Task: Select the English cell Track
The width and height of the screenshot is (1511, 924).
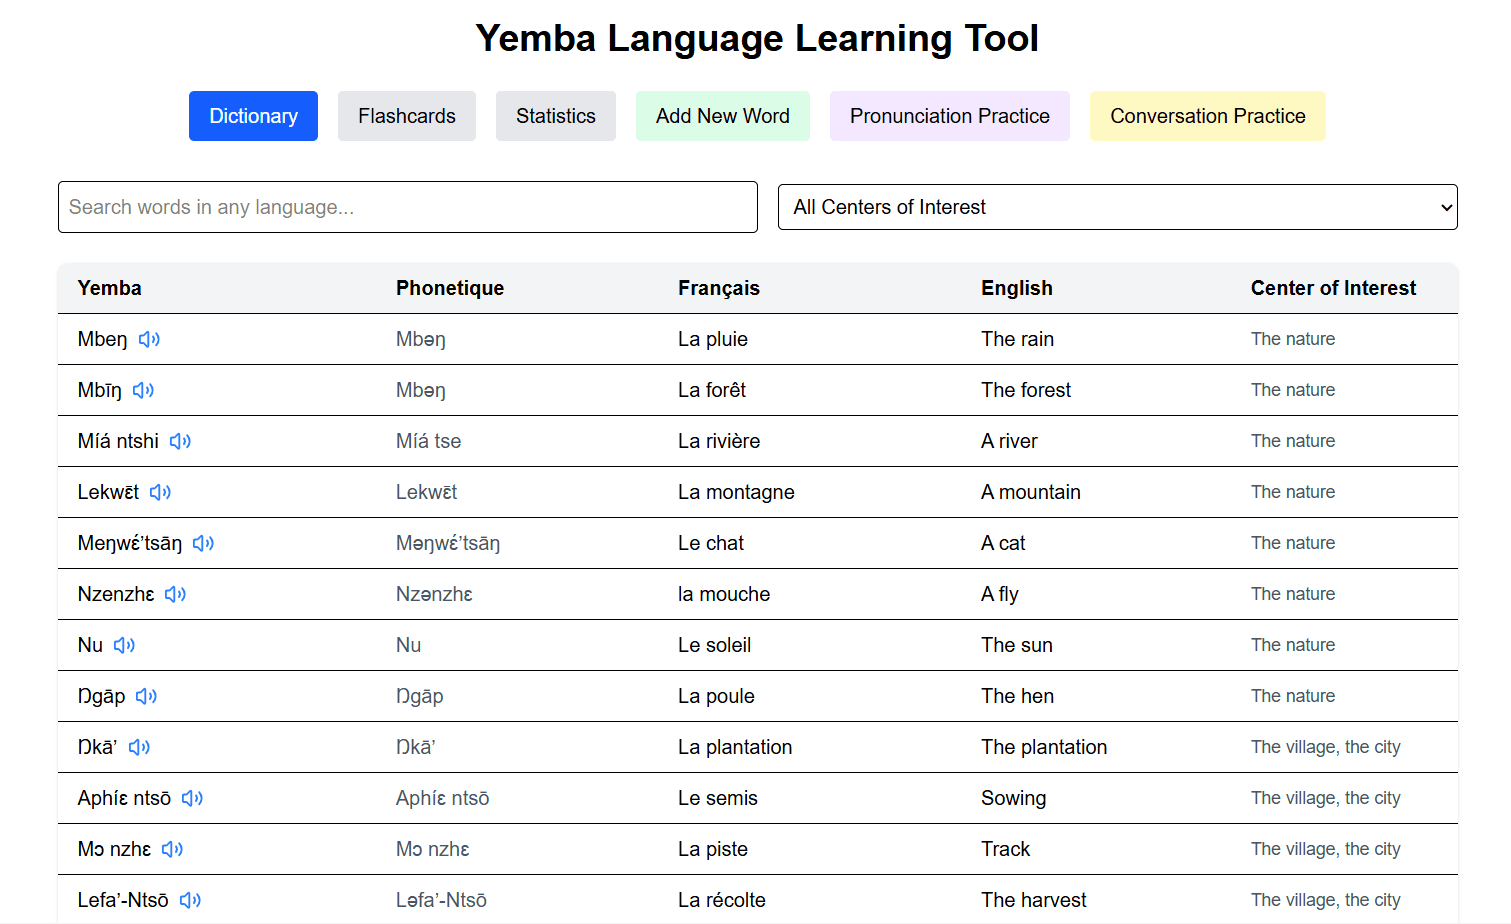Action: [x=1006, y=849]
